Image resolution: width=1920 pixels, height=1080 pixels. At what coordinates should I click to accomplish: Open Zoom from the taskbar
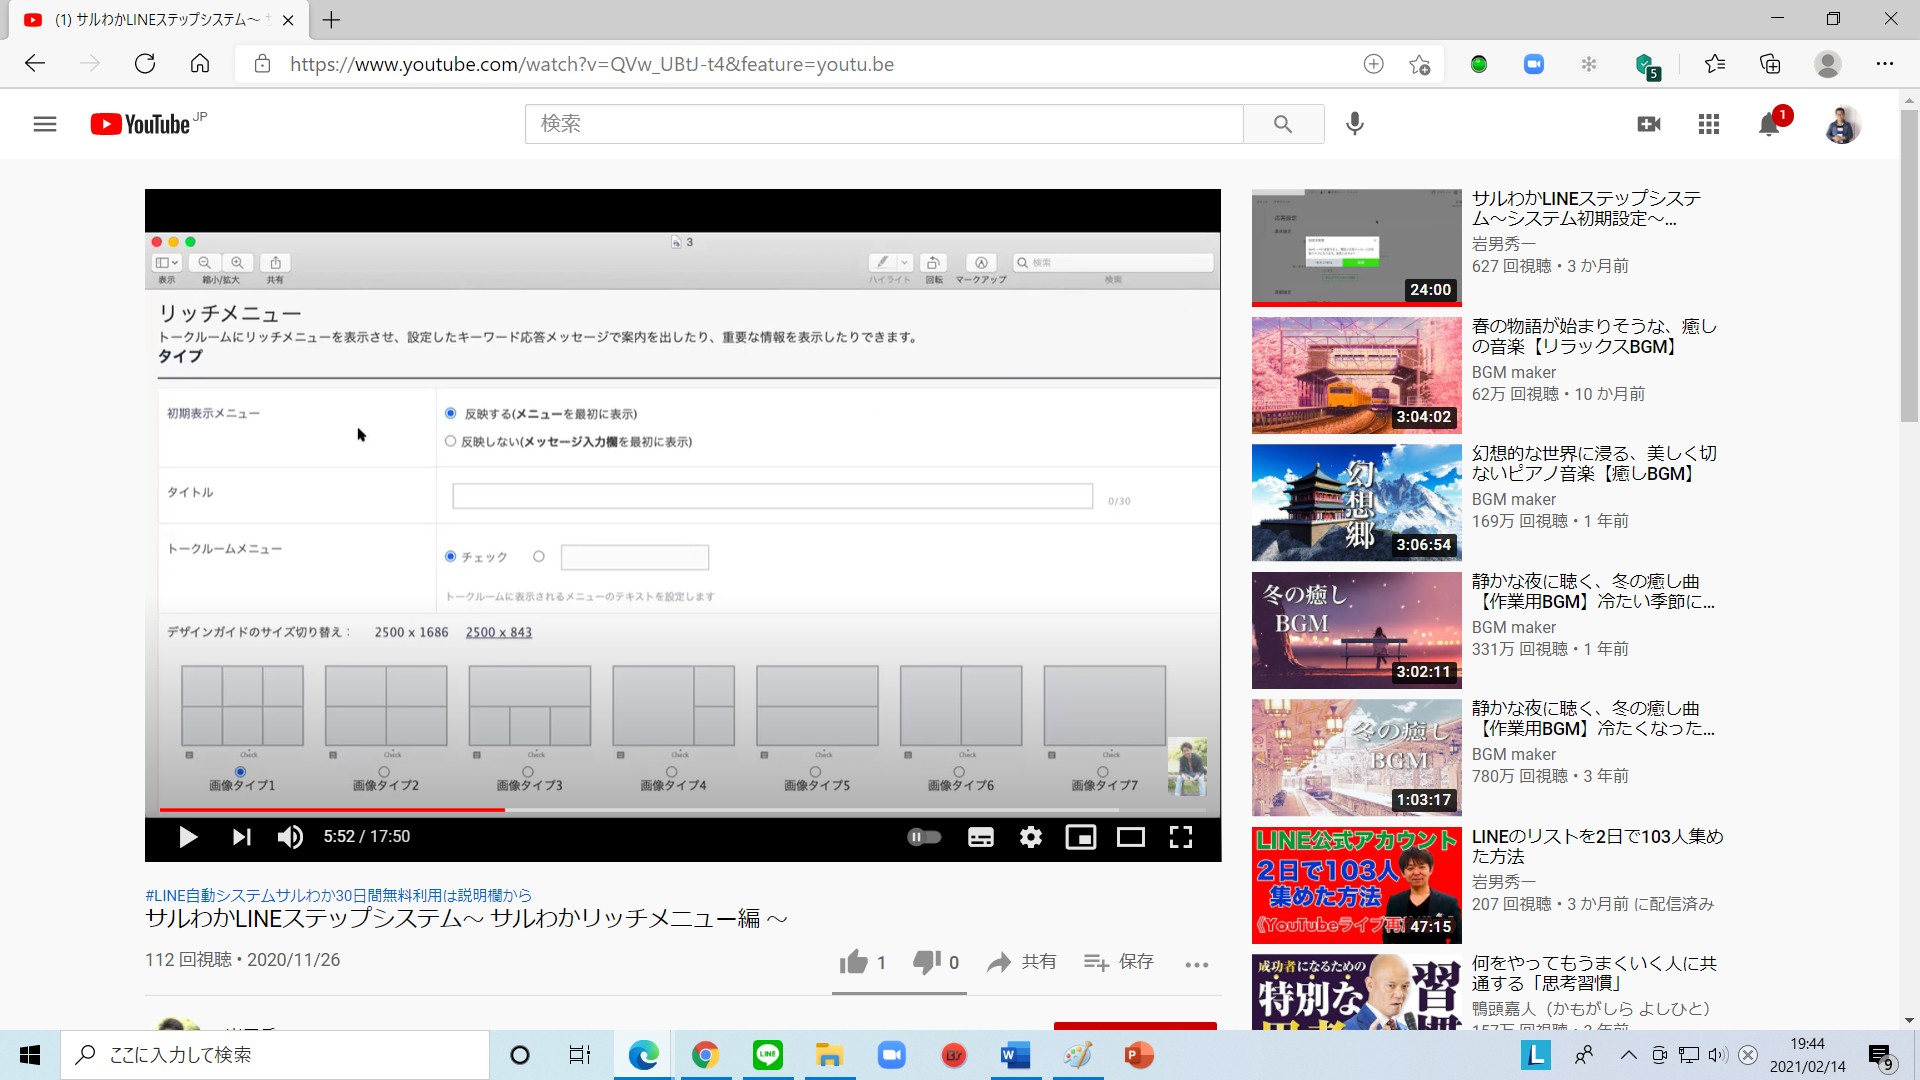[x=891, y=1055]
